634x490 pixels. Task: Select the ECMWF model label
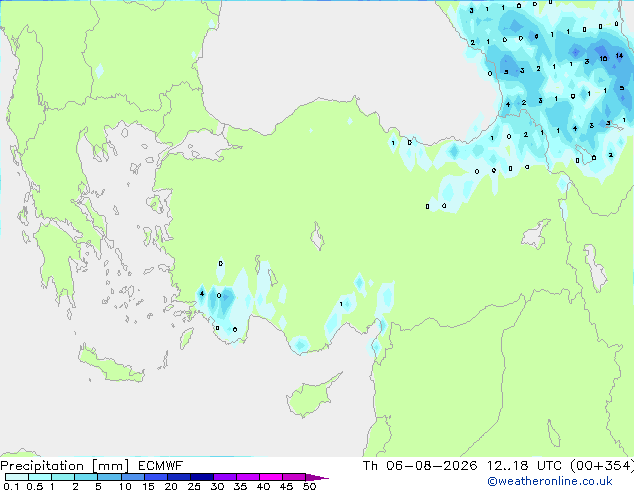pos(161,466)
